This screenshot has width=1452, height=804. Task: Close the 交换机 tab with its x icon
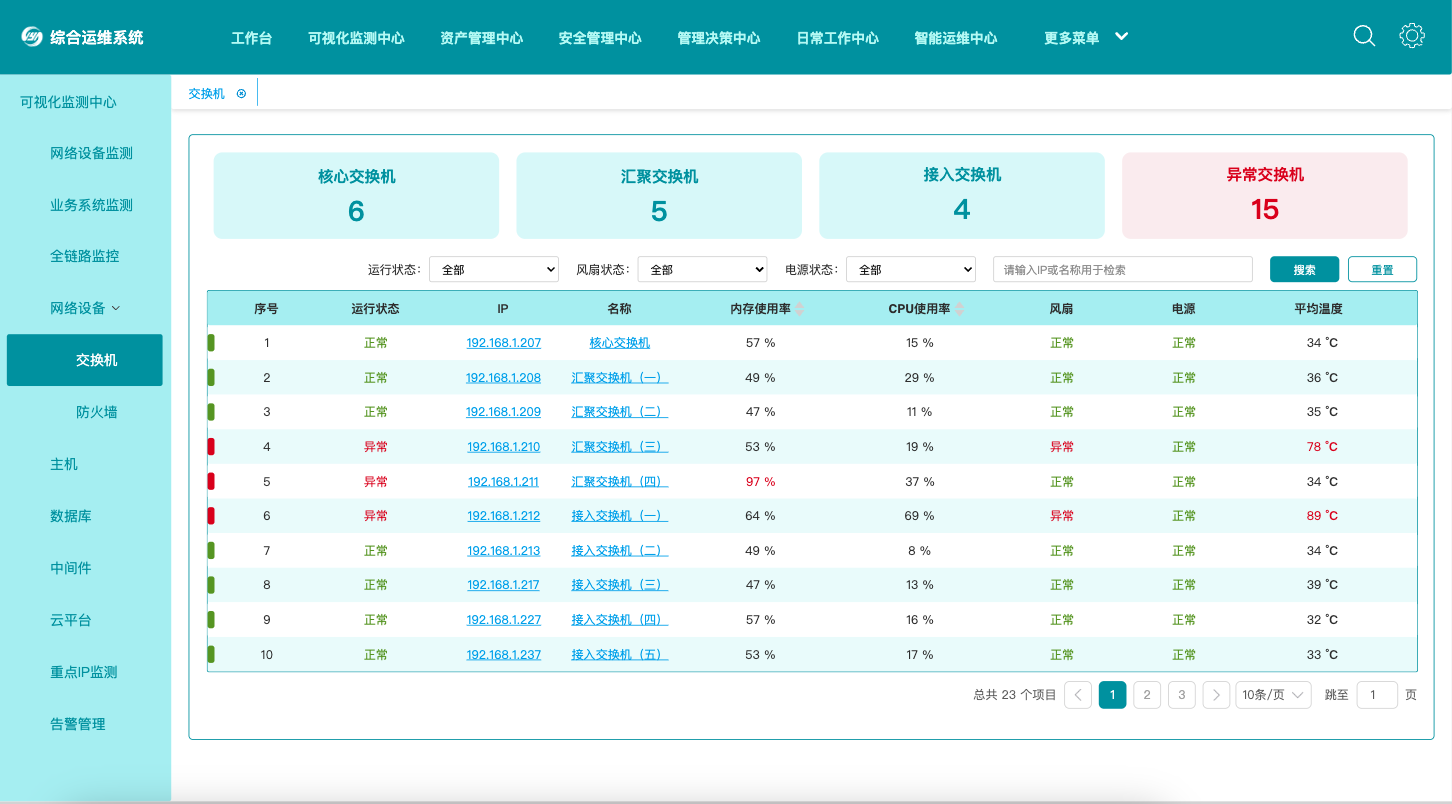[x=241, y=93]
